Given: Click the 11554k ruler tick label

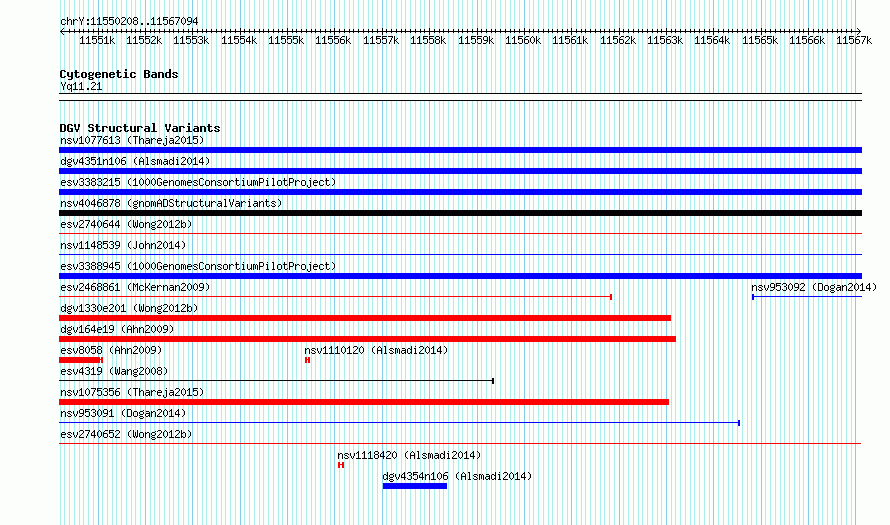Looking at the screenshot, I should (239, 41).
